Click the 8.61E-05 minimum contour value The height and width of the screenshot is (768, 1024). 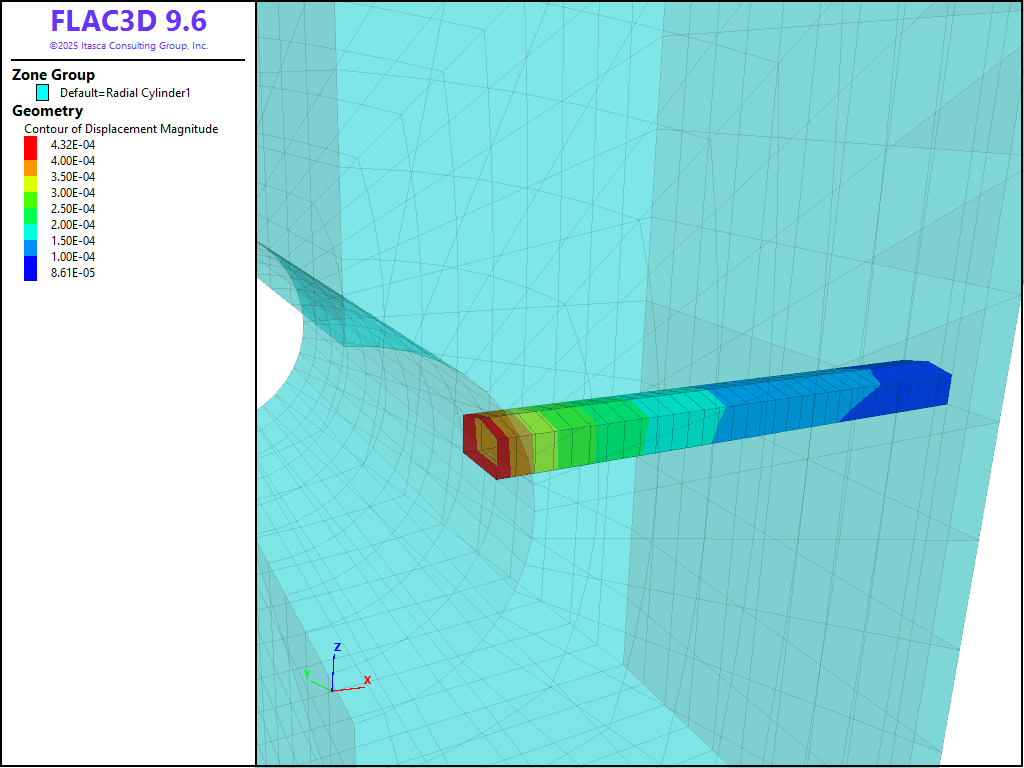click(x=73, y=273)
